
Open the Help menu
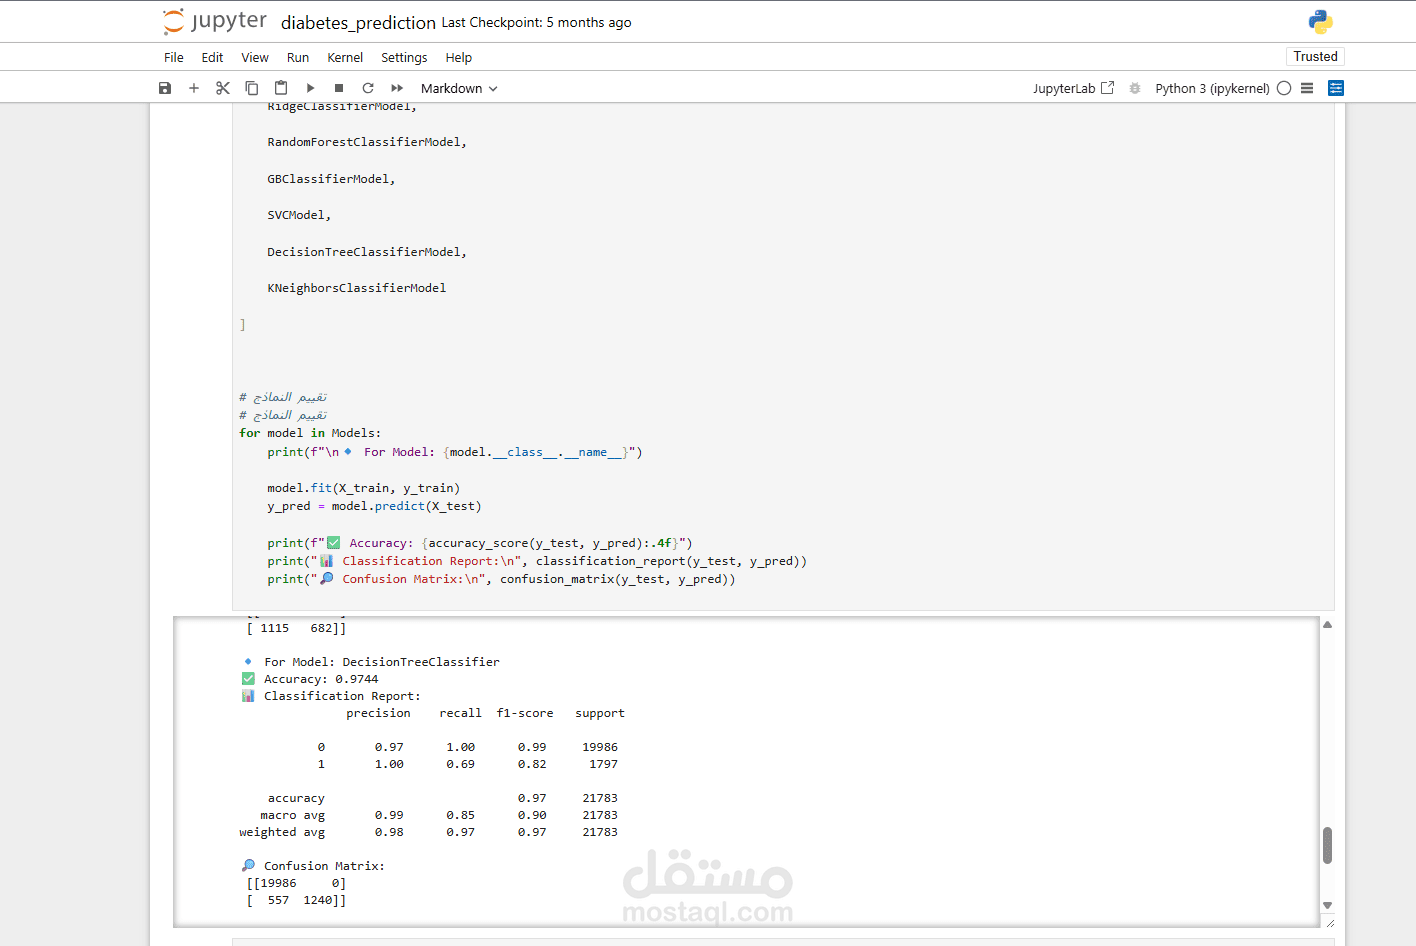pyautogui.click(x=459, y=58)
